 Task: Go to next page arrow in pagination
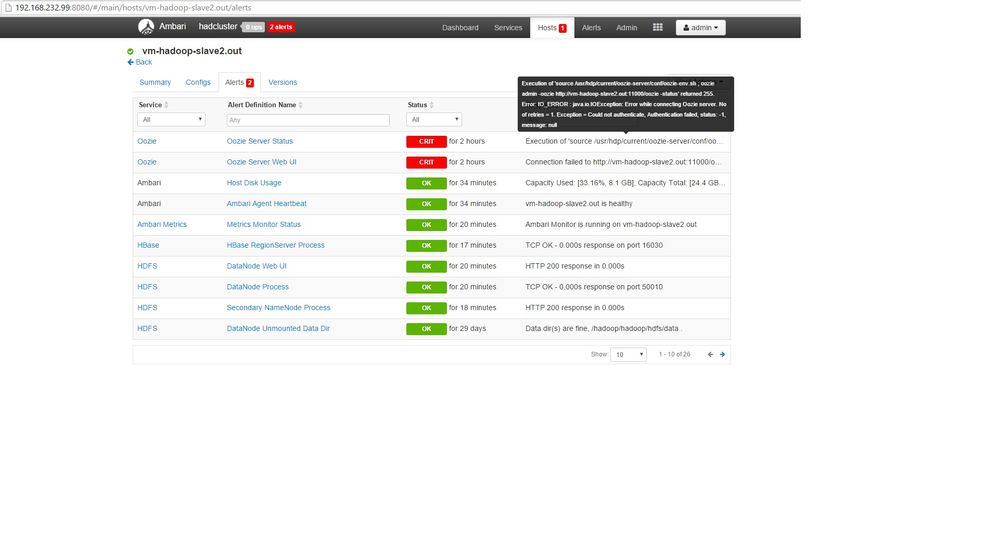722,354
